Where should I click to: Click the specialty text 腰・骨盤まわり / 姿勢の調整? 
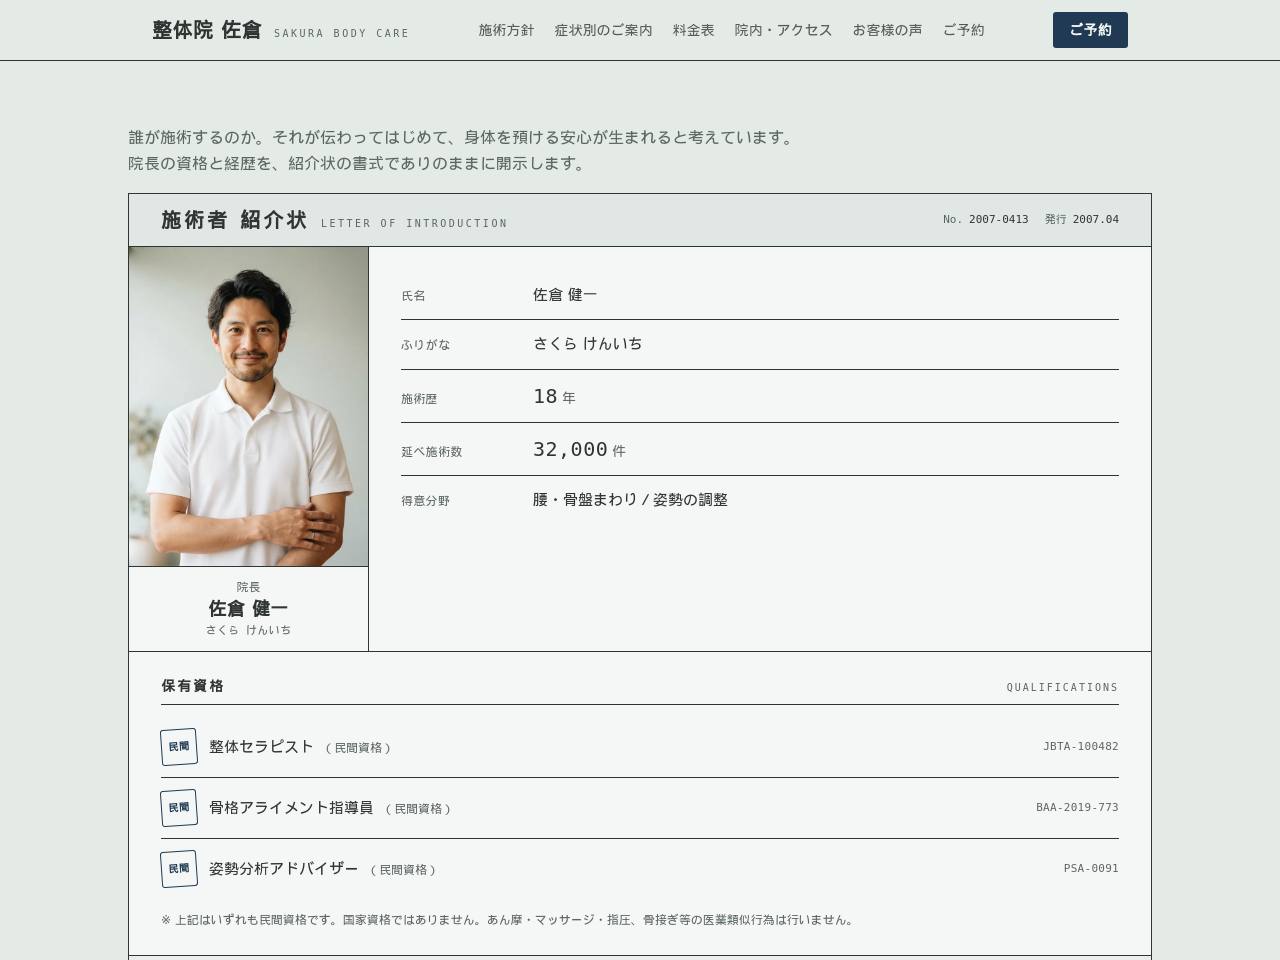[630, 500]
